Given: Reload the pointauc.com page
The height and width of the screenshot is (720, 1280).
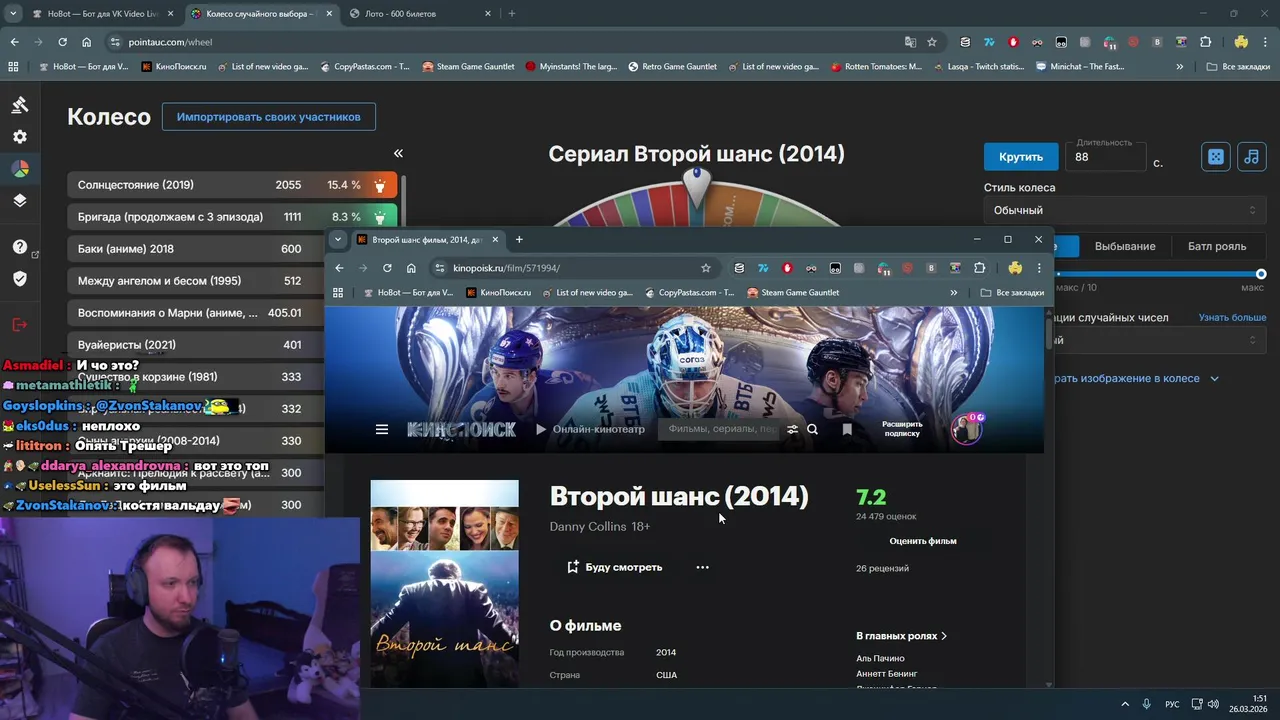Looking at the screenshot, I should pyautogui.click(x=62, y=42).
